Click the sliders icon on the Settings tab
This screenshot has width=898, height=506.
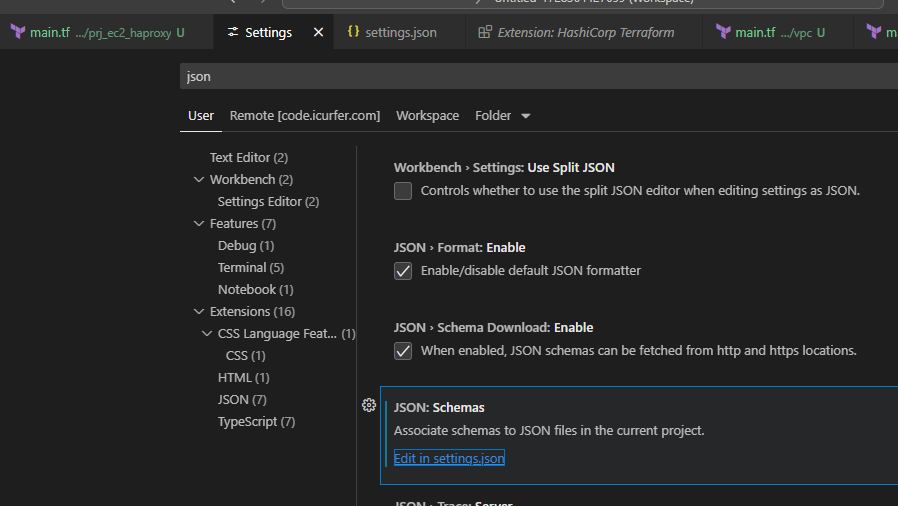point(233,33)
